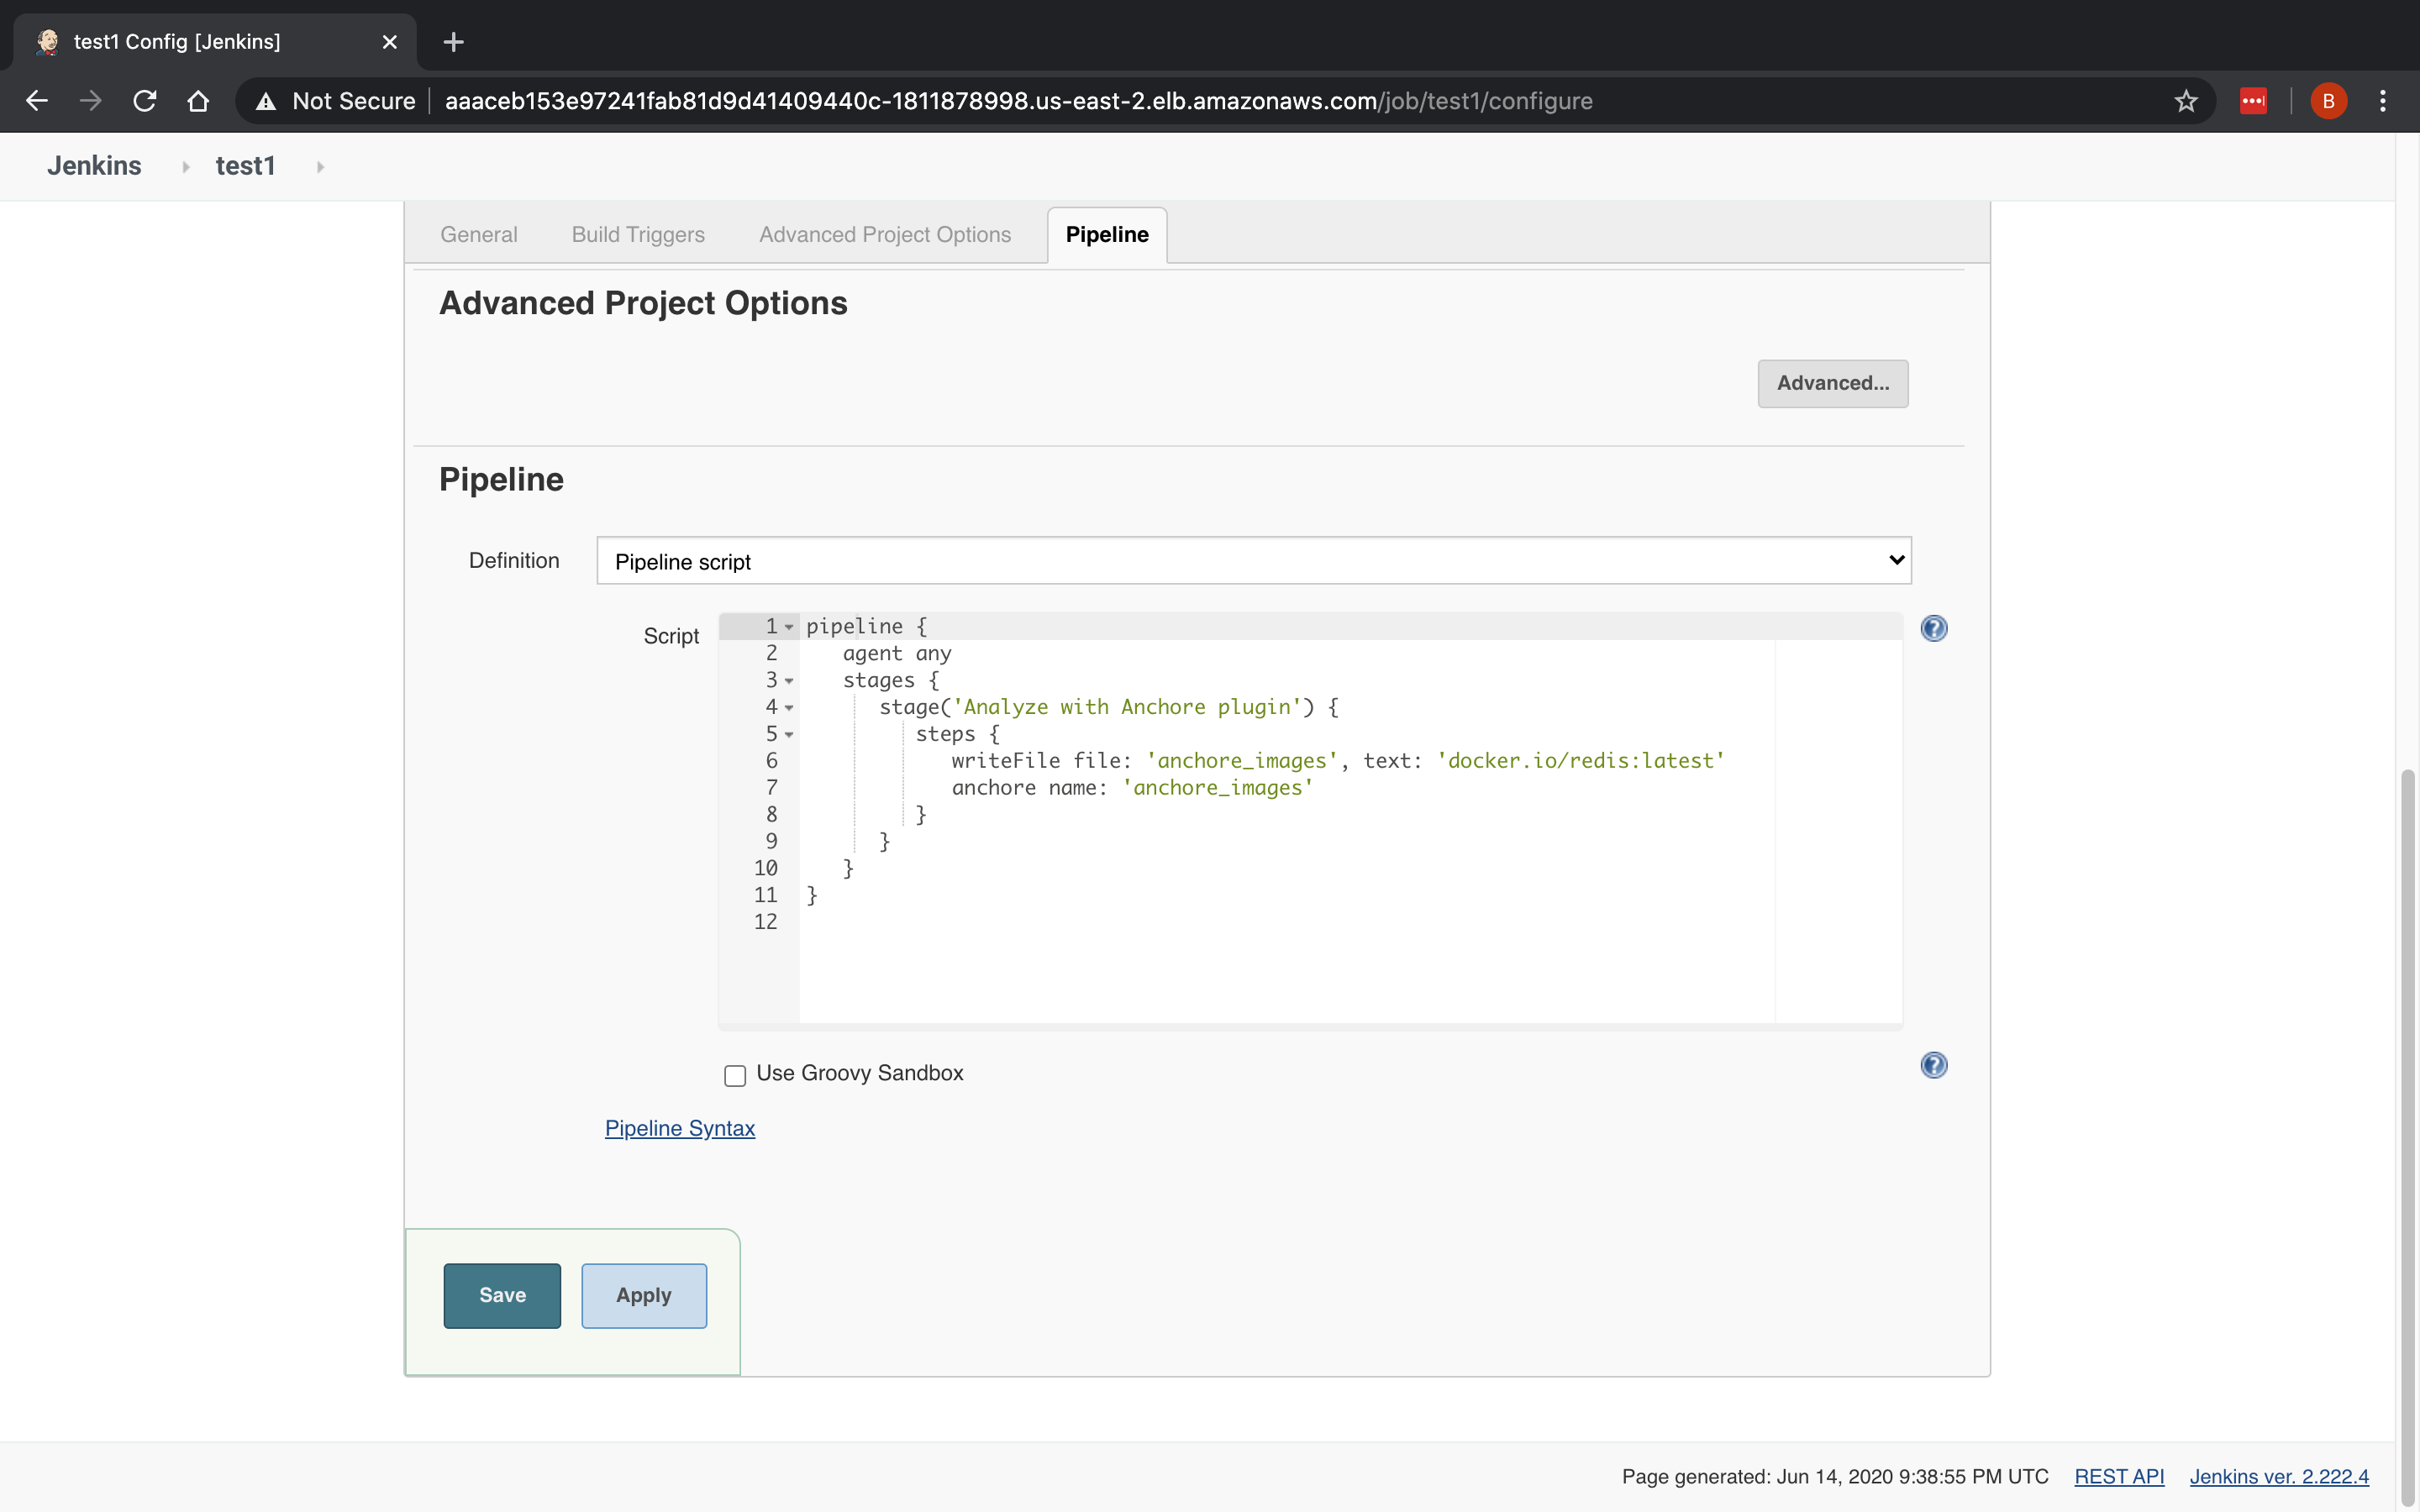
Task: Click the browser back arrow
Action: coord(37,101)
